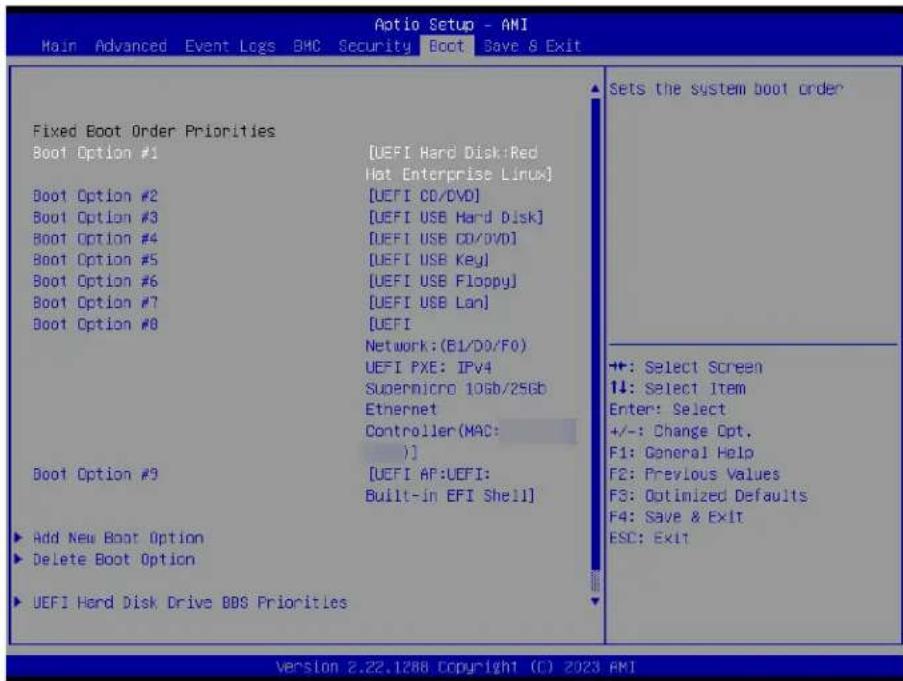Change the UEFI AP Built-in EFI Shell value
The image size is (903, 681).
[450, 485]
